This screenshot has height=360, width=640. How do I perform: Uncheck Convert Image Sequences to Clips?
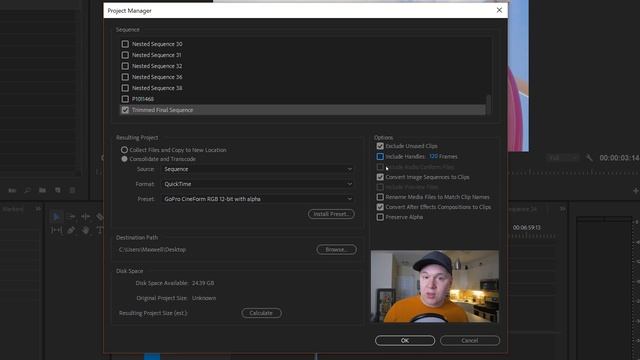click(x=380, y=177)
